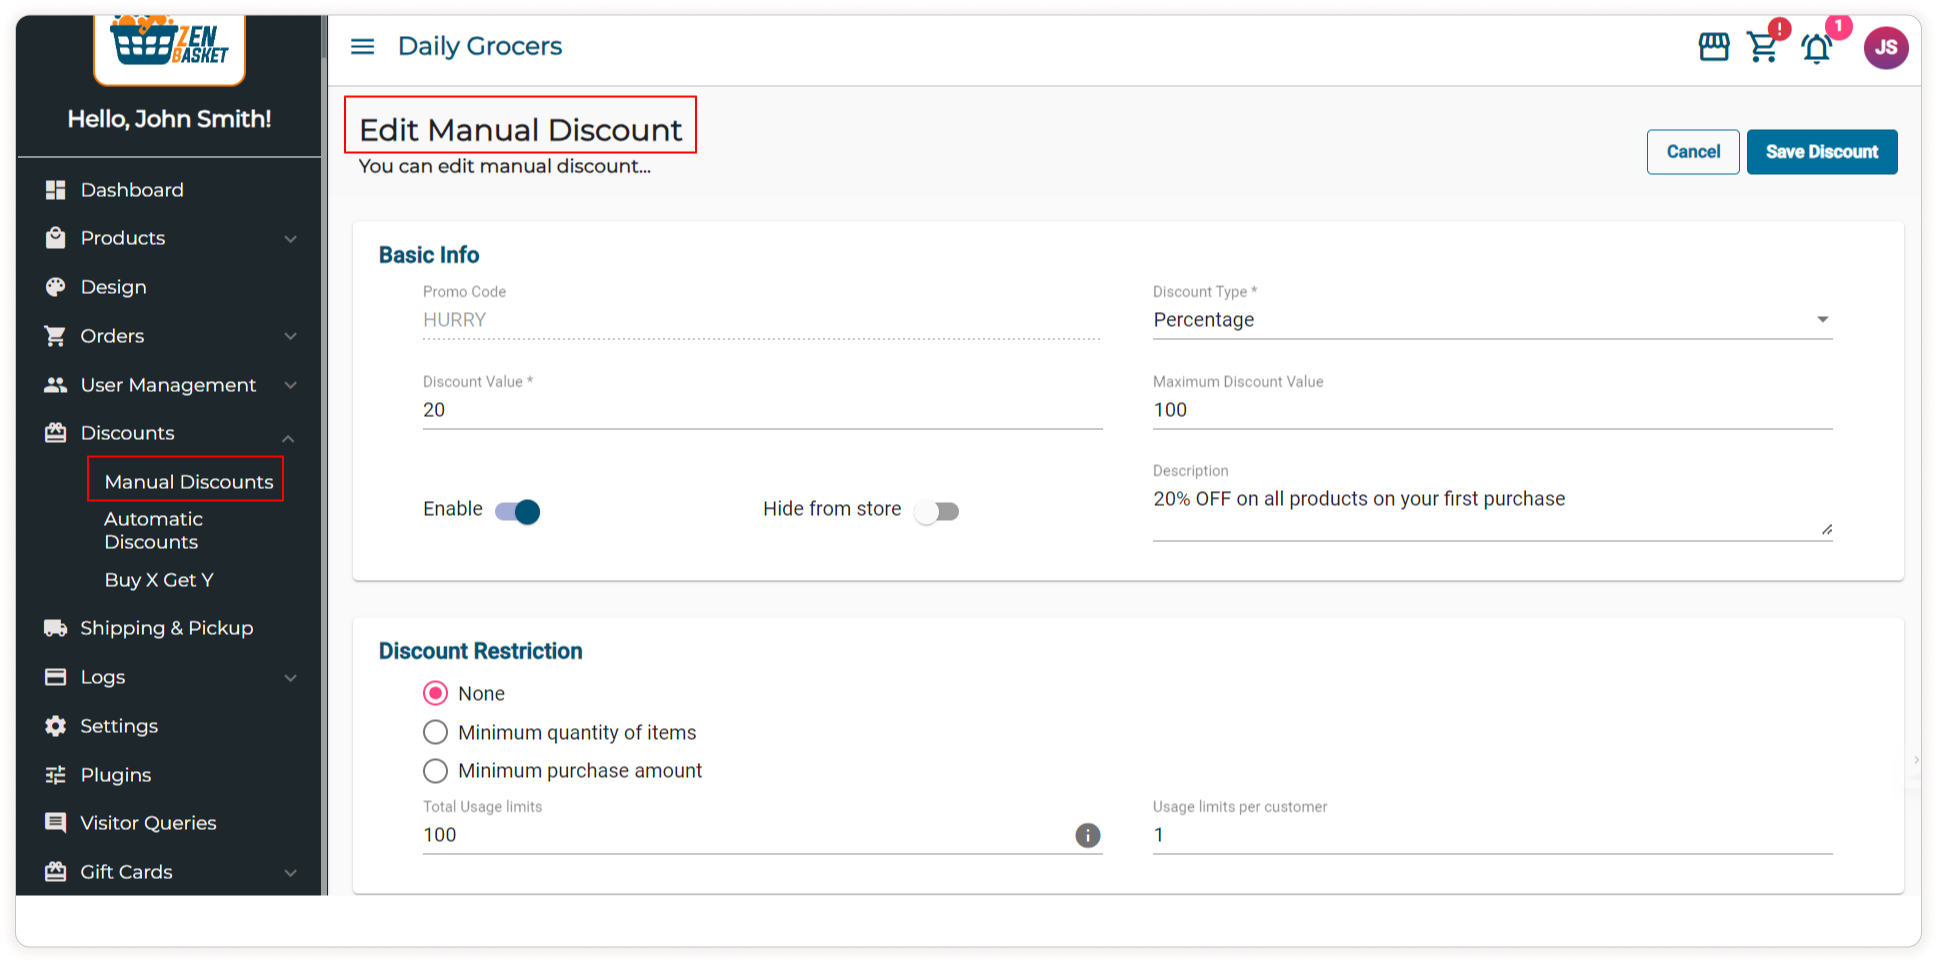Open the storefront icon in header
Screen dimensions: 1937x964
(x=1713, y=47)
